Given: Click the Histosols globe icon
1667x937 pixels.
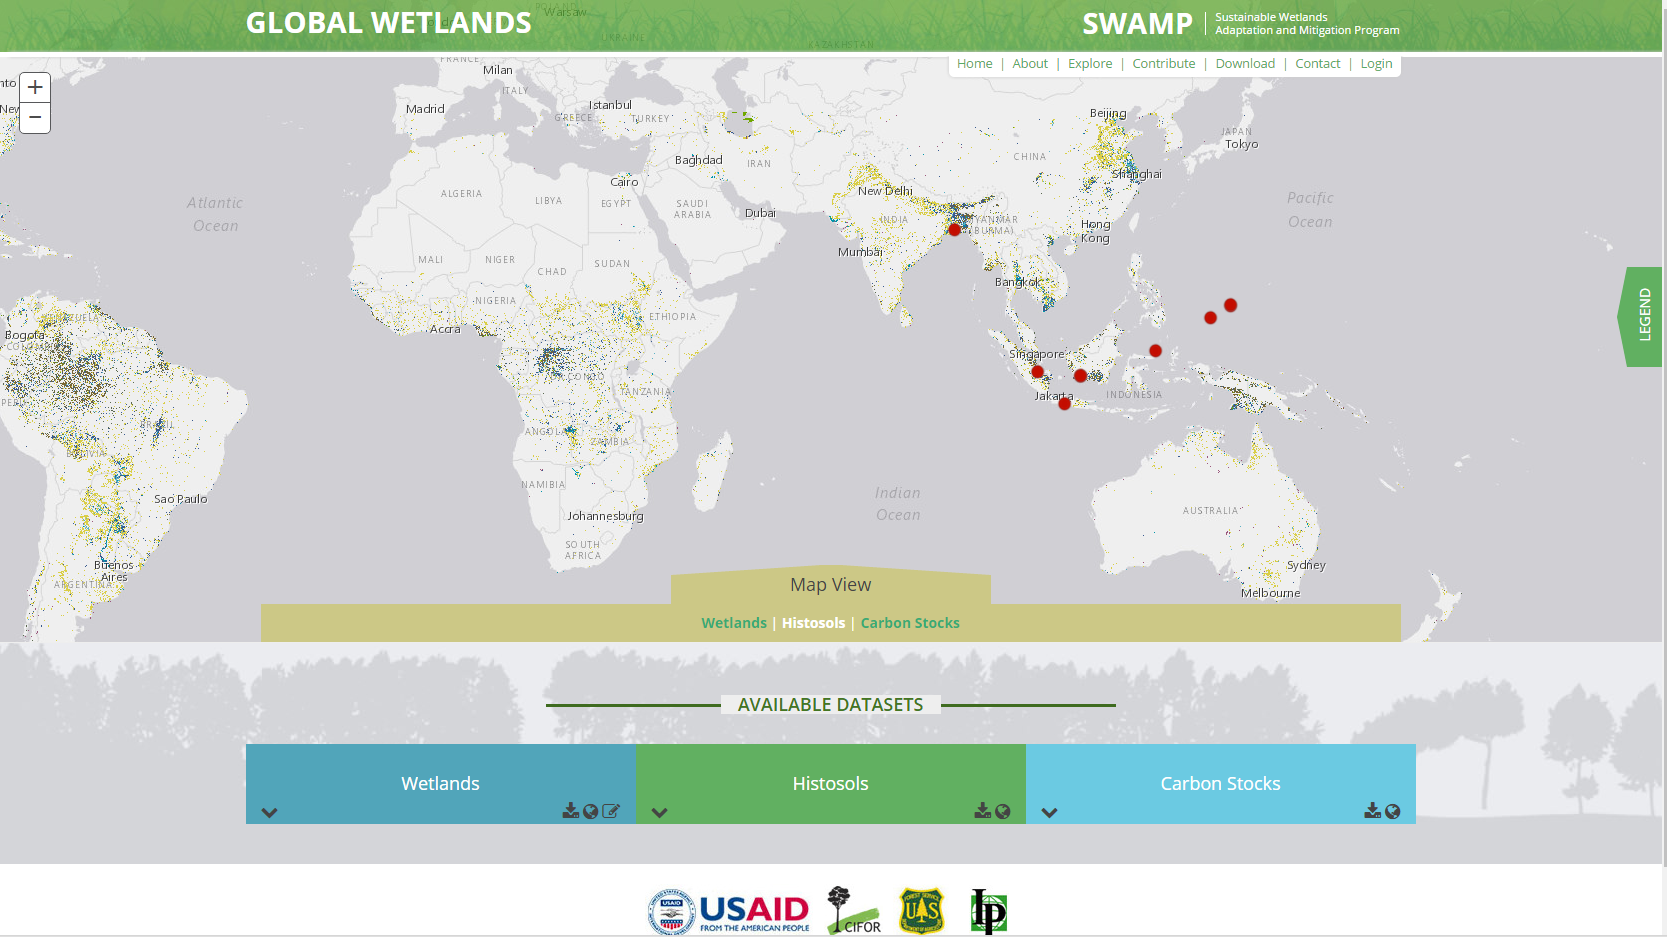Looking at the screenshot, I should tap(1003, 812).
